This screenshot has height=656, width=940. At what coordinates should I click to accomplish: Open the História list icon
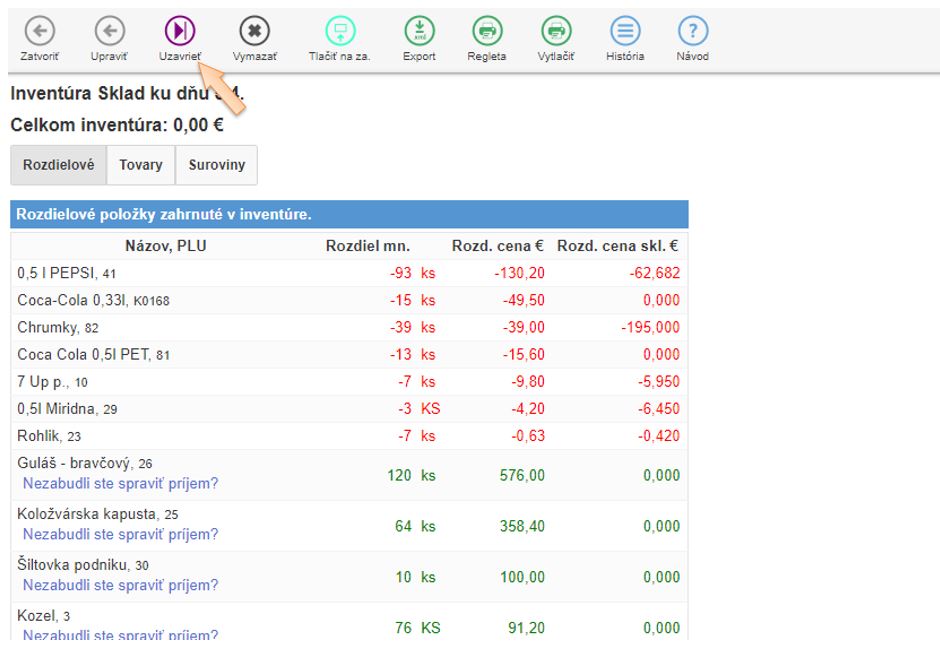coord(625,32)
